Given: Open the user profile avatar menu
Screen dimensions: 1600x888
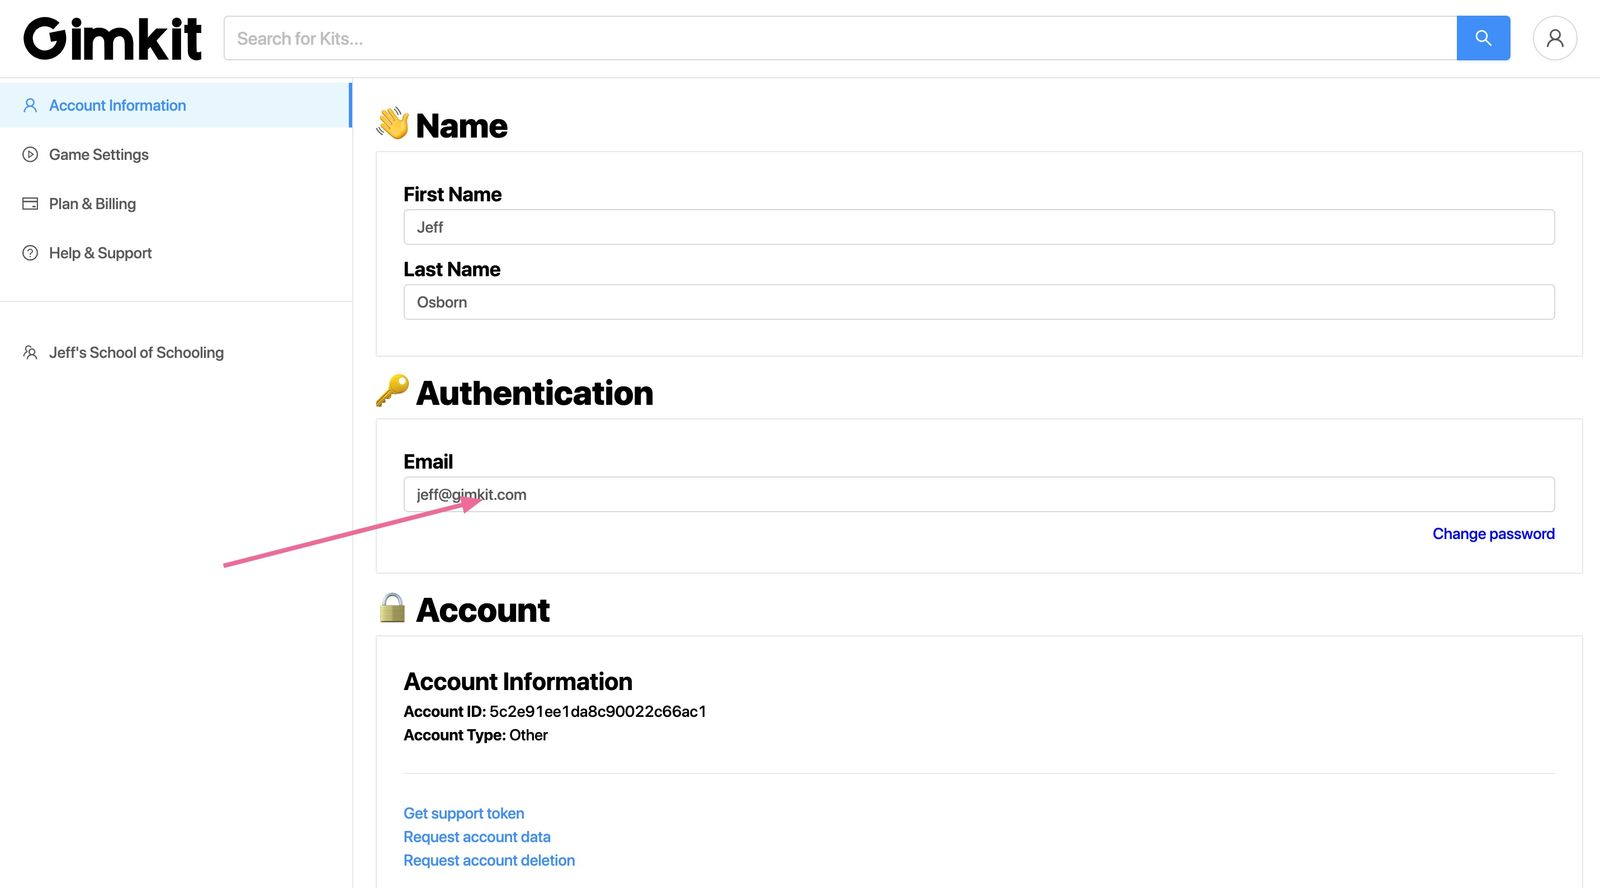Looking at the screenshot, I should 1555,38.
